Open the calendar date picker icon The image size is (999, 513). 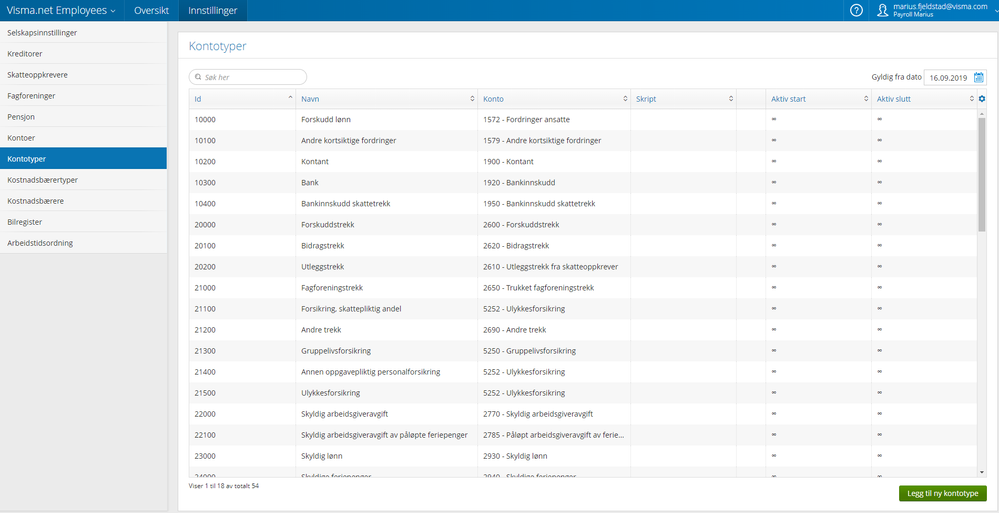point(979,78)
